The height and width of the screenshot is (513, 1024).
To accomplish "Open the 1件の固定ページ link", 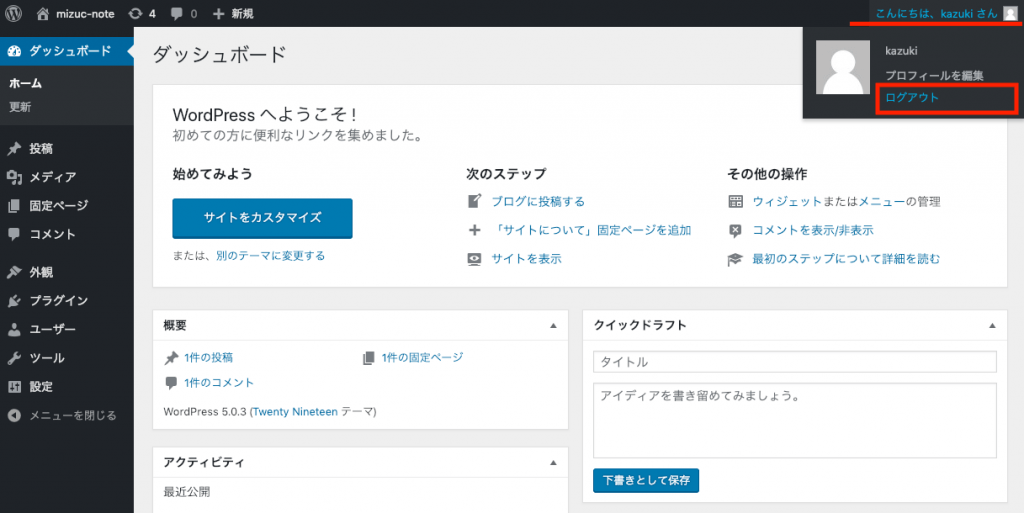I will pos(423,358).
